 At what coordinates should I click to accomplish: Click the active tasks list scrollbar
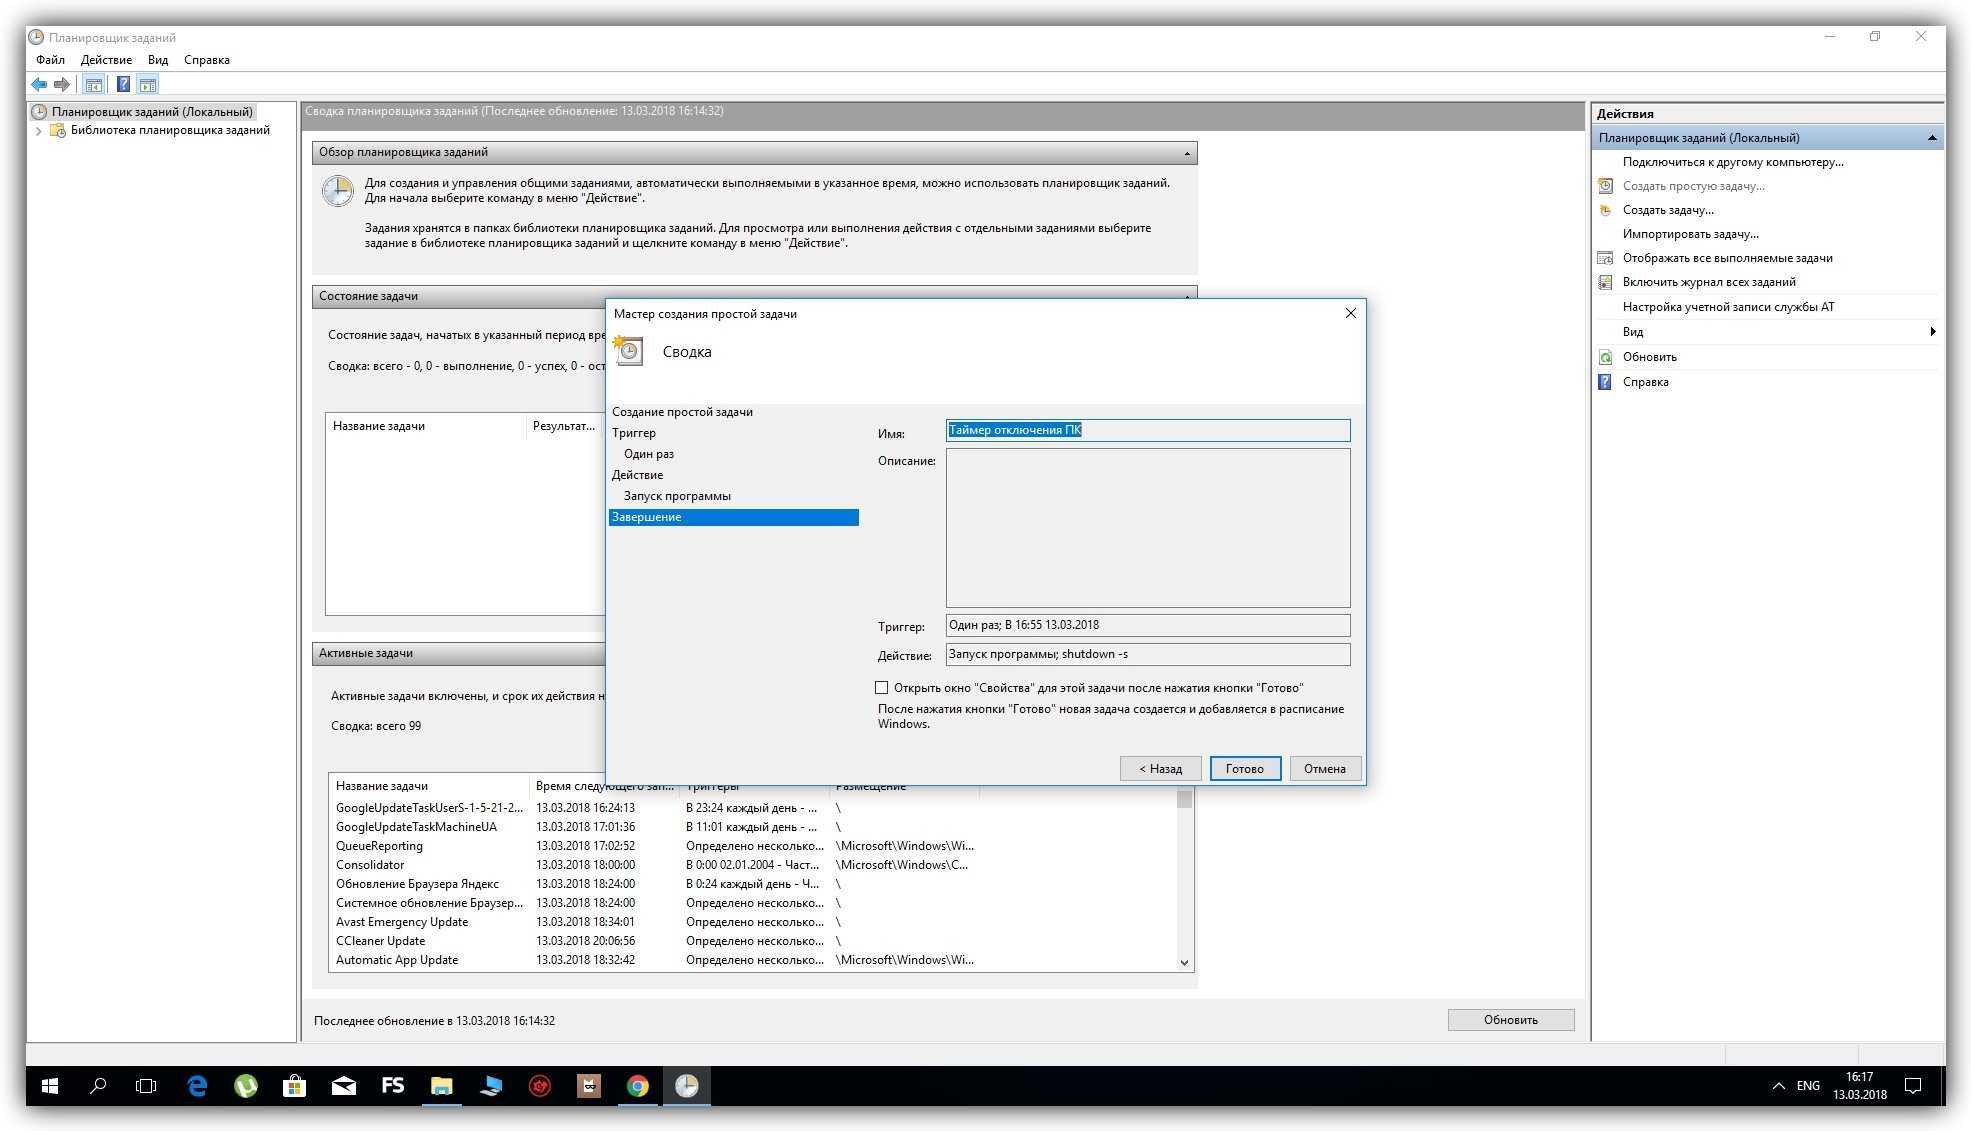click(x=1184, y=880)
